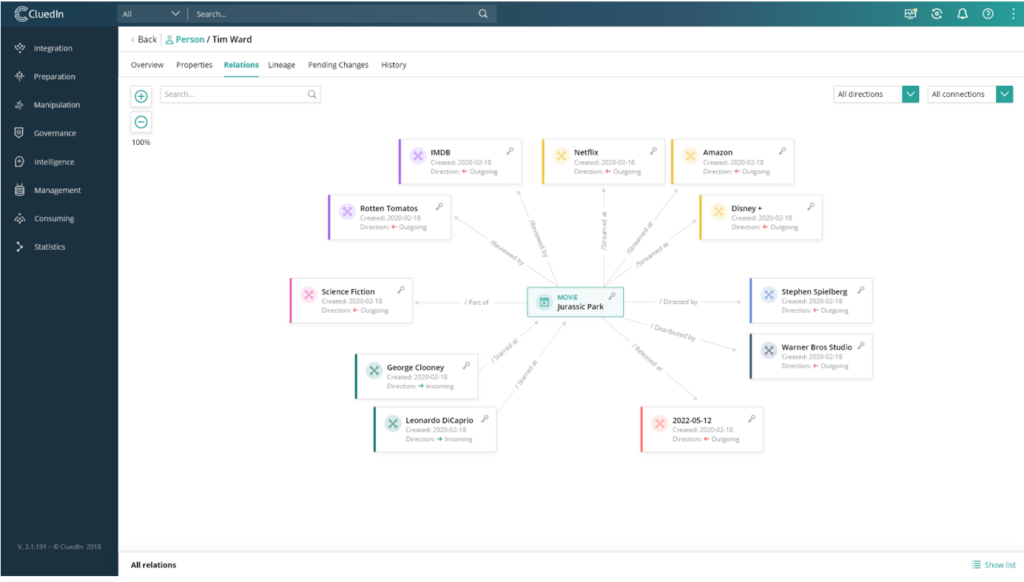Expand the All directions dropdown
1024x582 pixels.
coord(910,94)
